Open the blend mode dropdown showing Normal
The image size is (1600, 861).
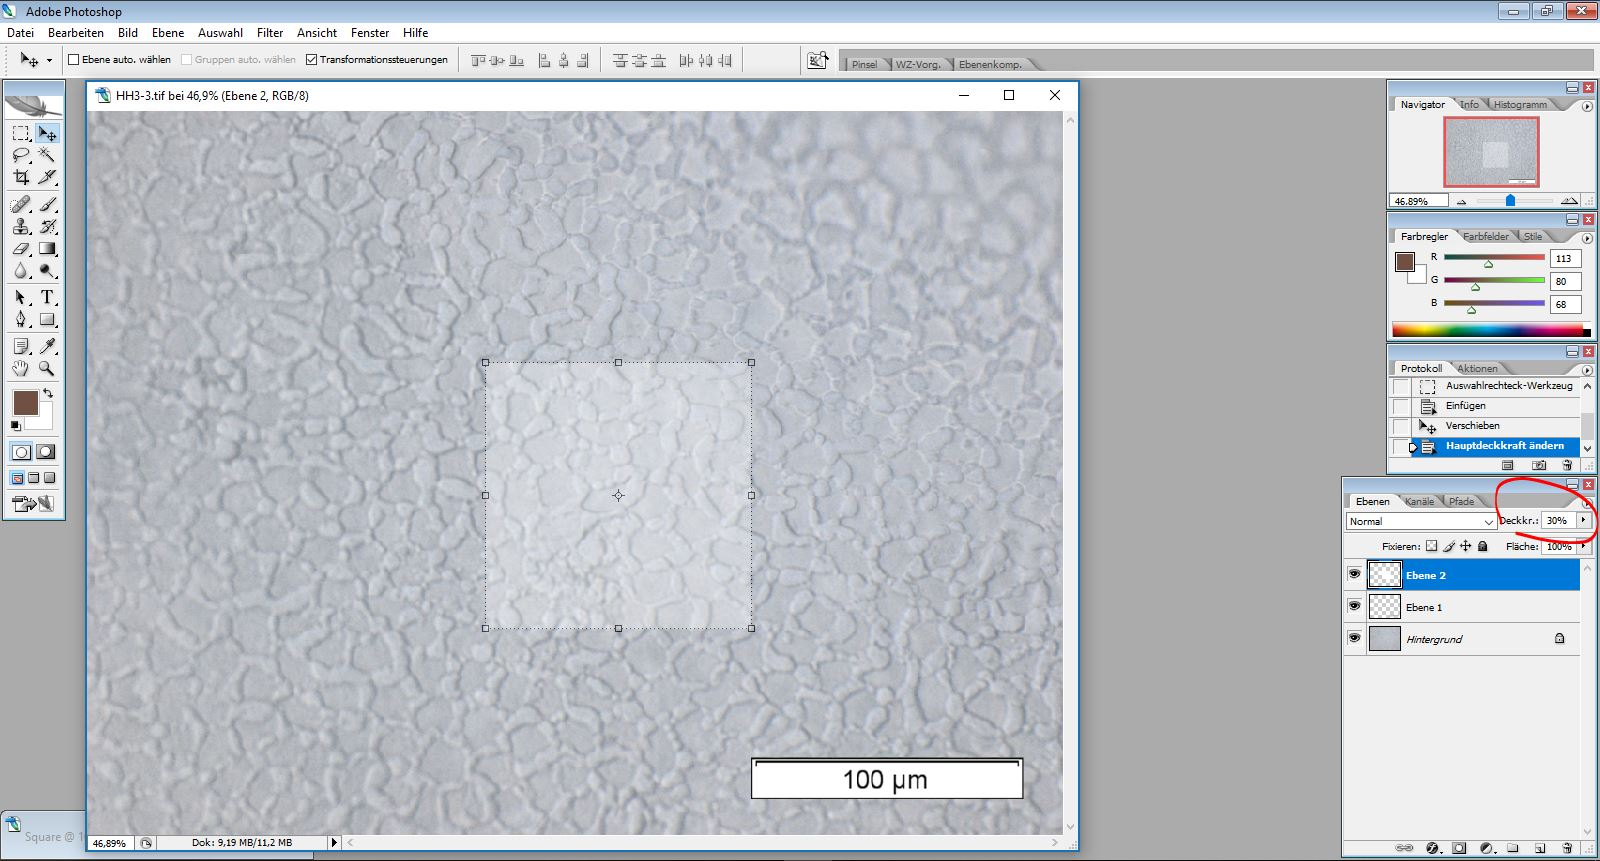(x=1420, y=521)
